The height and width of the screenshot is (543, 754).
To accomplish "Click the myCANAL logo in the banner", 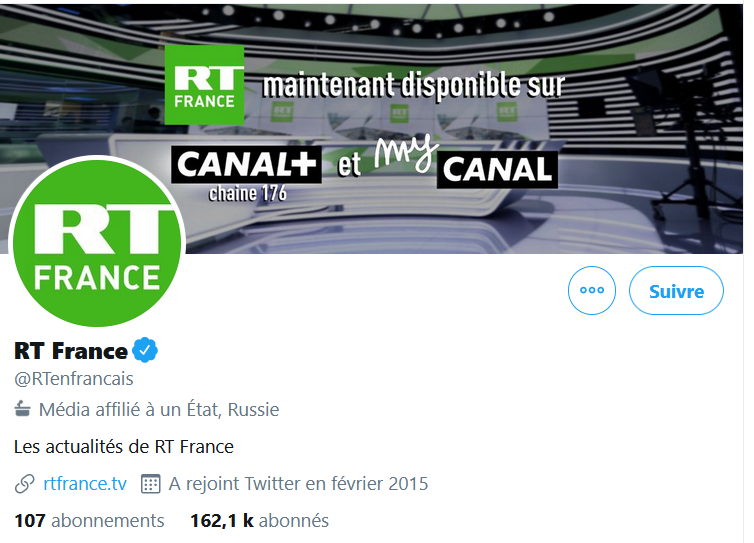I will pyautogui.click(x=468, y=163).
